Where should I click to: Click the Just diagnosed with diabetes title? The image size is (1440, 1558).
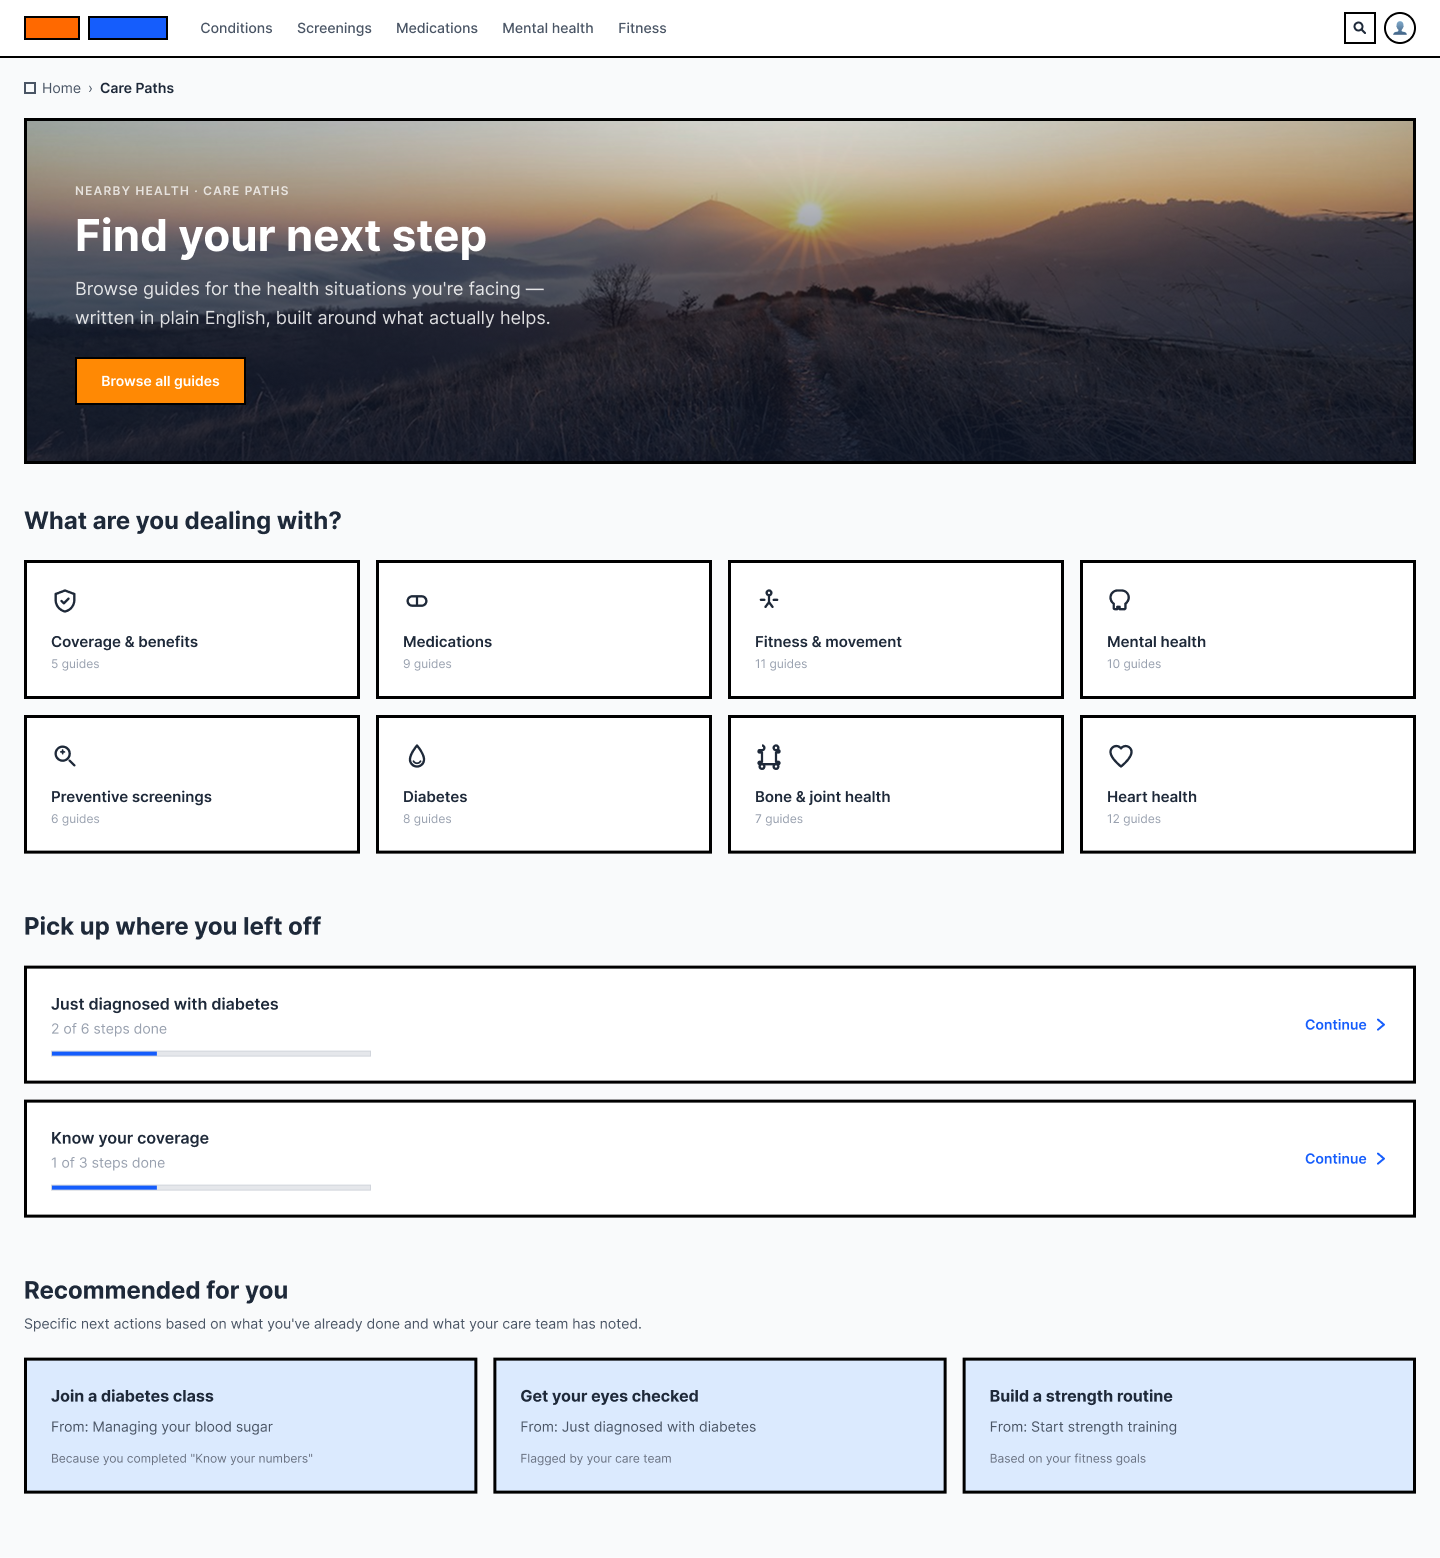(x=165, y=1004)
